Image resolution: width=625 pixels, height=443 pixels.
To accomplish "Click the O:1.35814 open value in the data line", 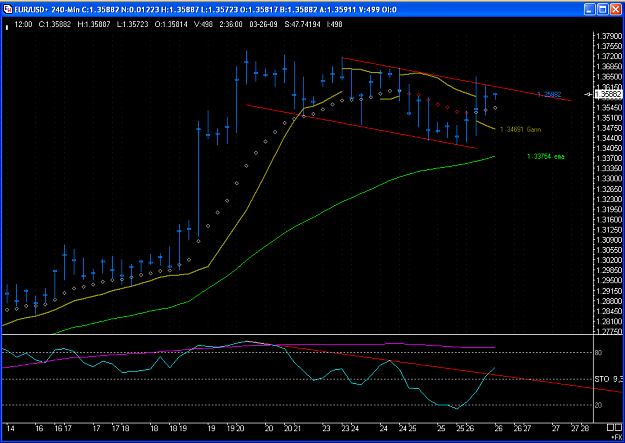I will click(x=171, y=24).
